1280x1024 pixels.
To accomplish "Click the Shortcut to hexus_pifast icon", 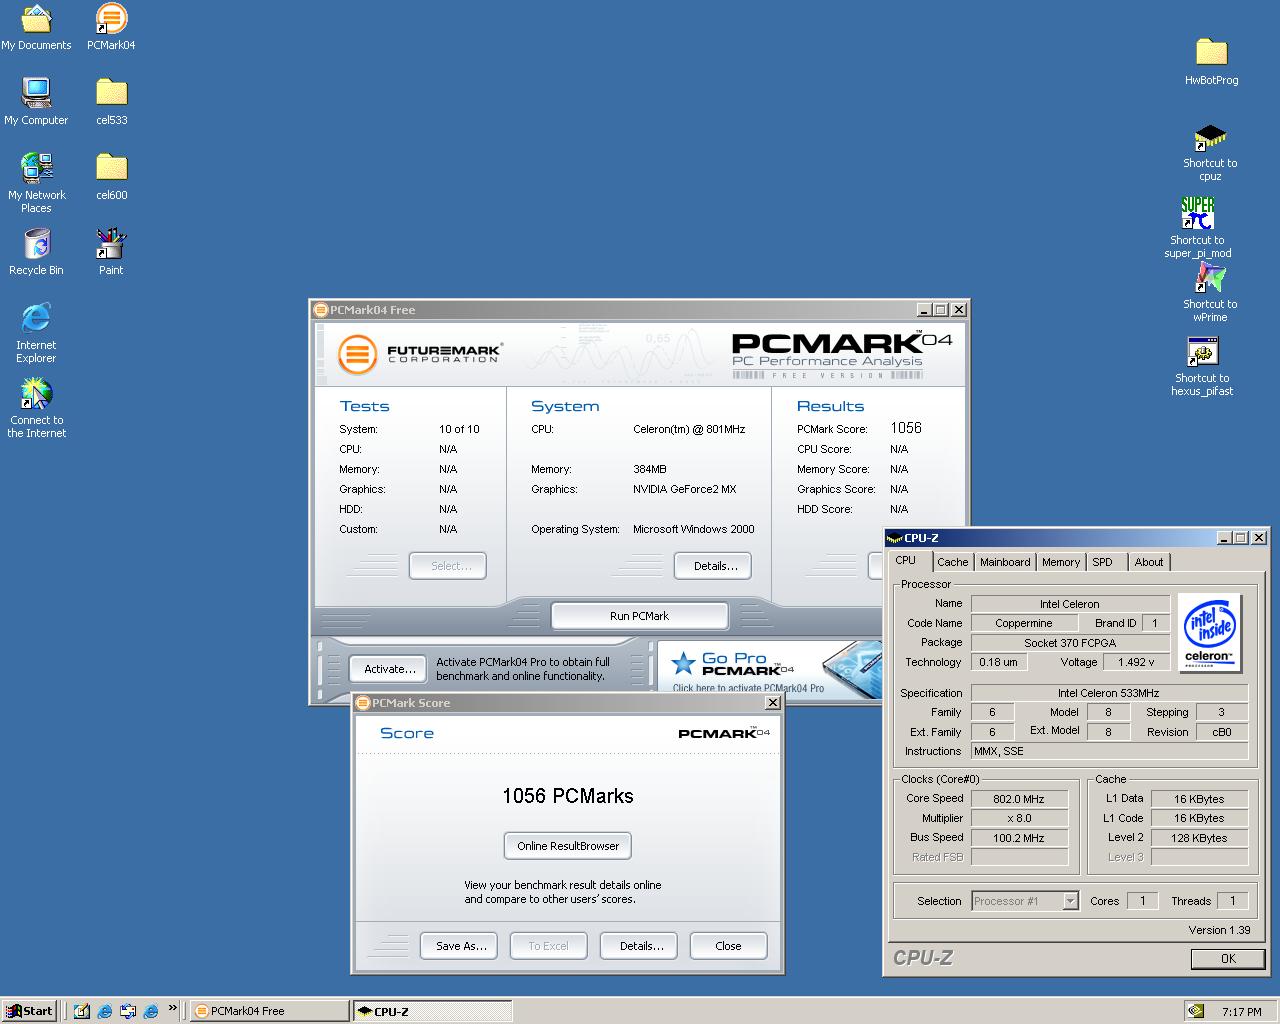I will click(1202, 367).
